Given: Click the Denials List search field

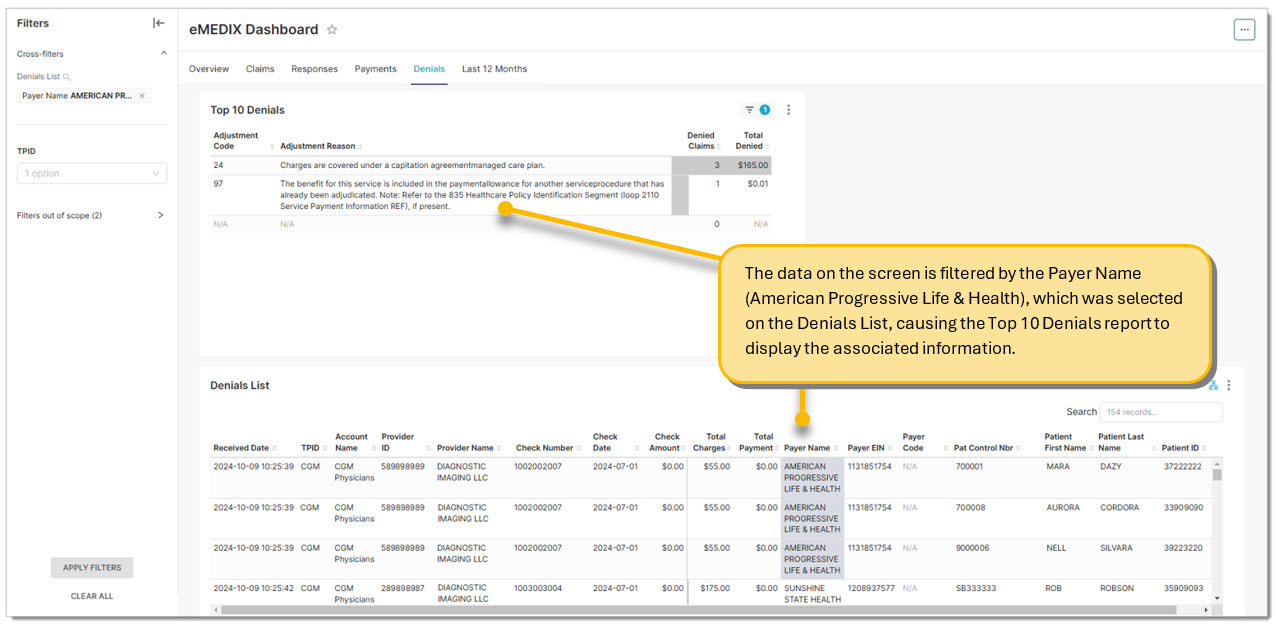Looking at the screenshot, I should pos(1160,412).
